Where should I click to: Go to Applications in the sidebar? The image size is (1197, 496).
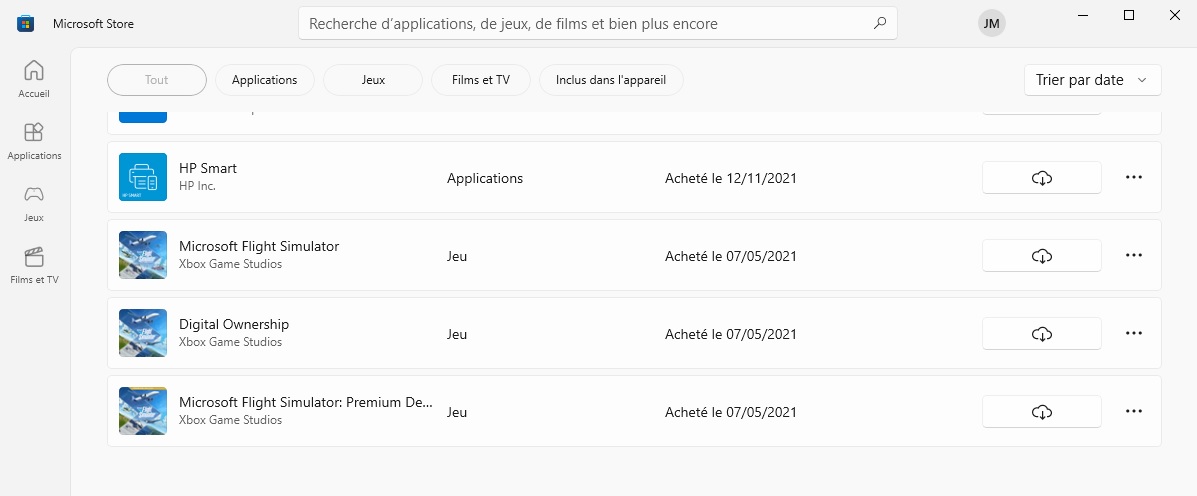point(34,141)
